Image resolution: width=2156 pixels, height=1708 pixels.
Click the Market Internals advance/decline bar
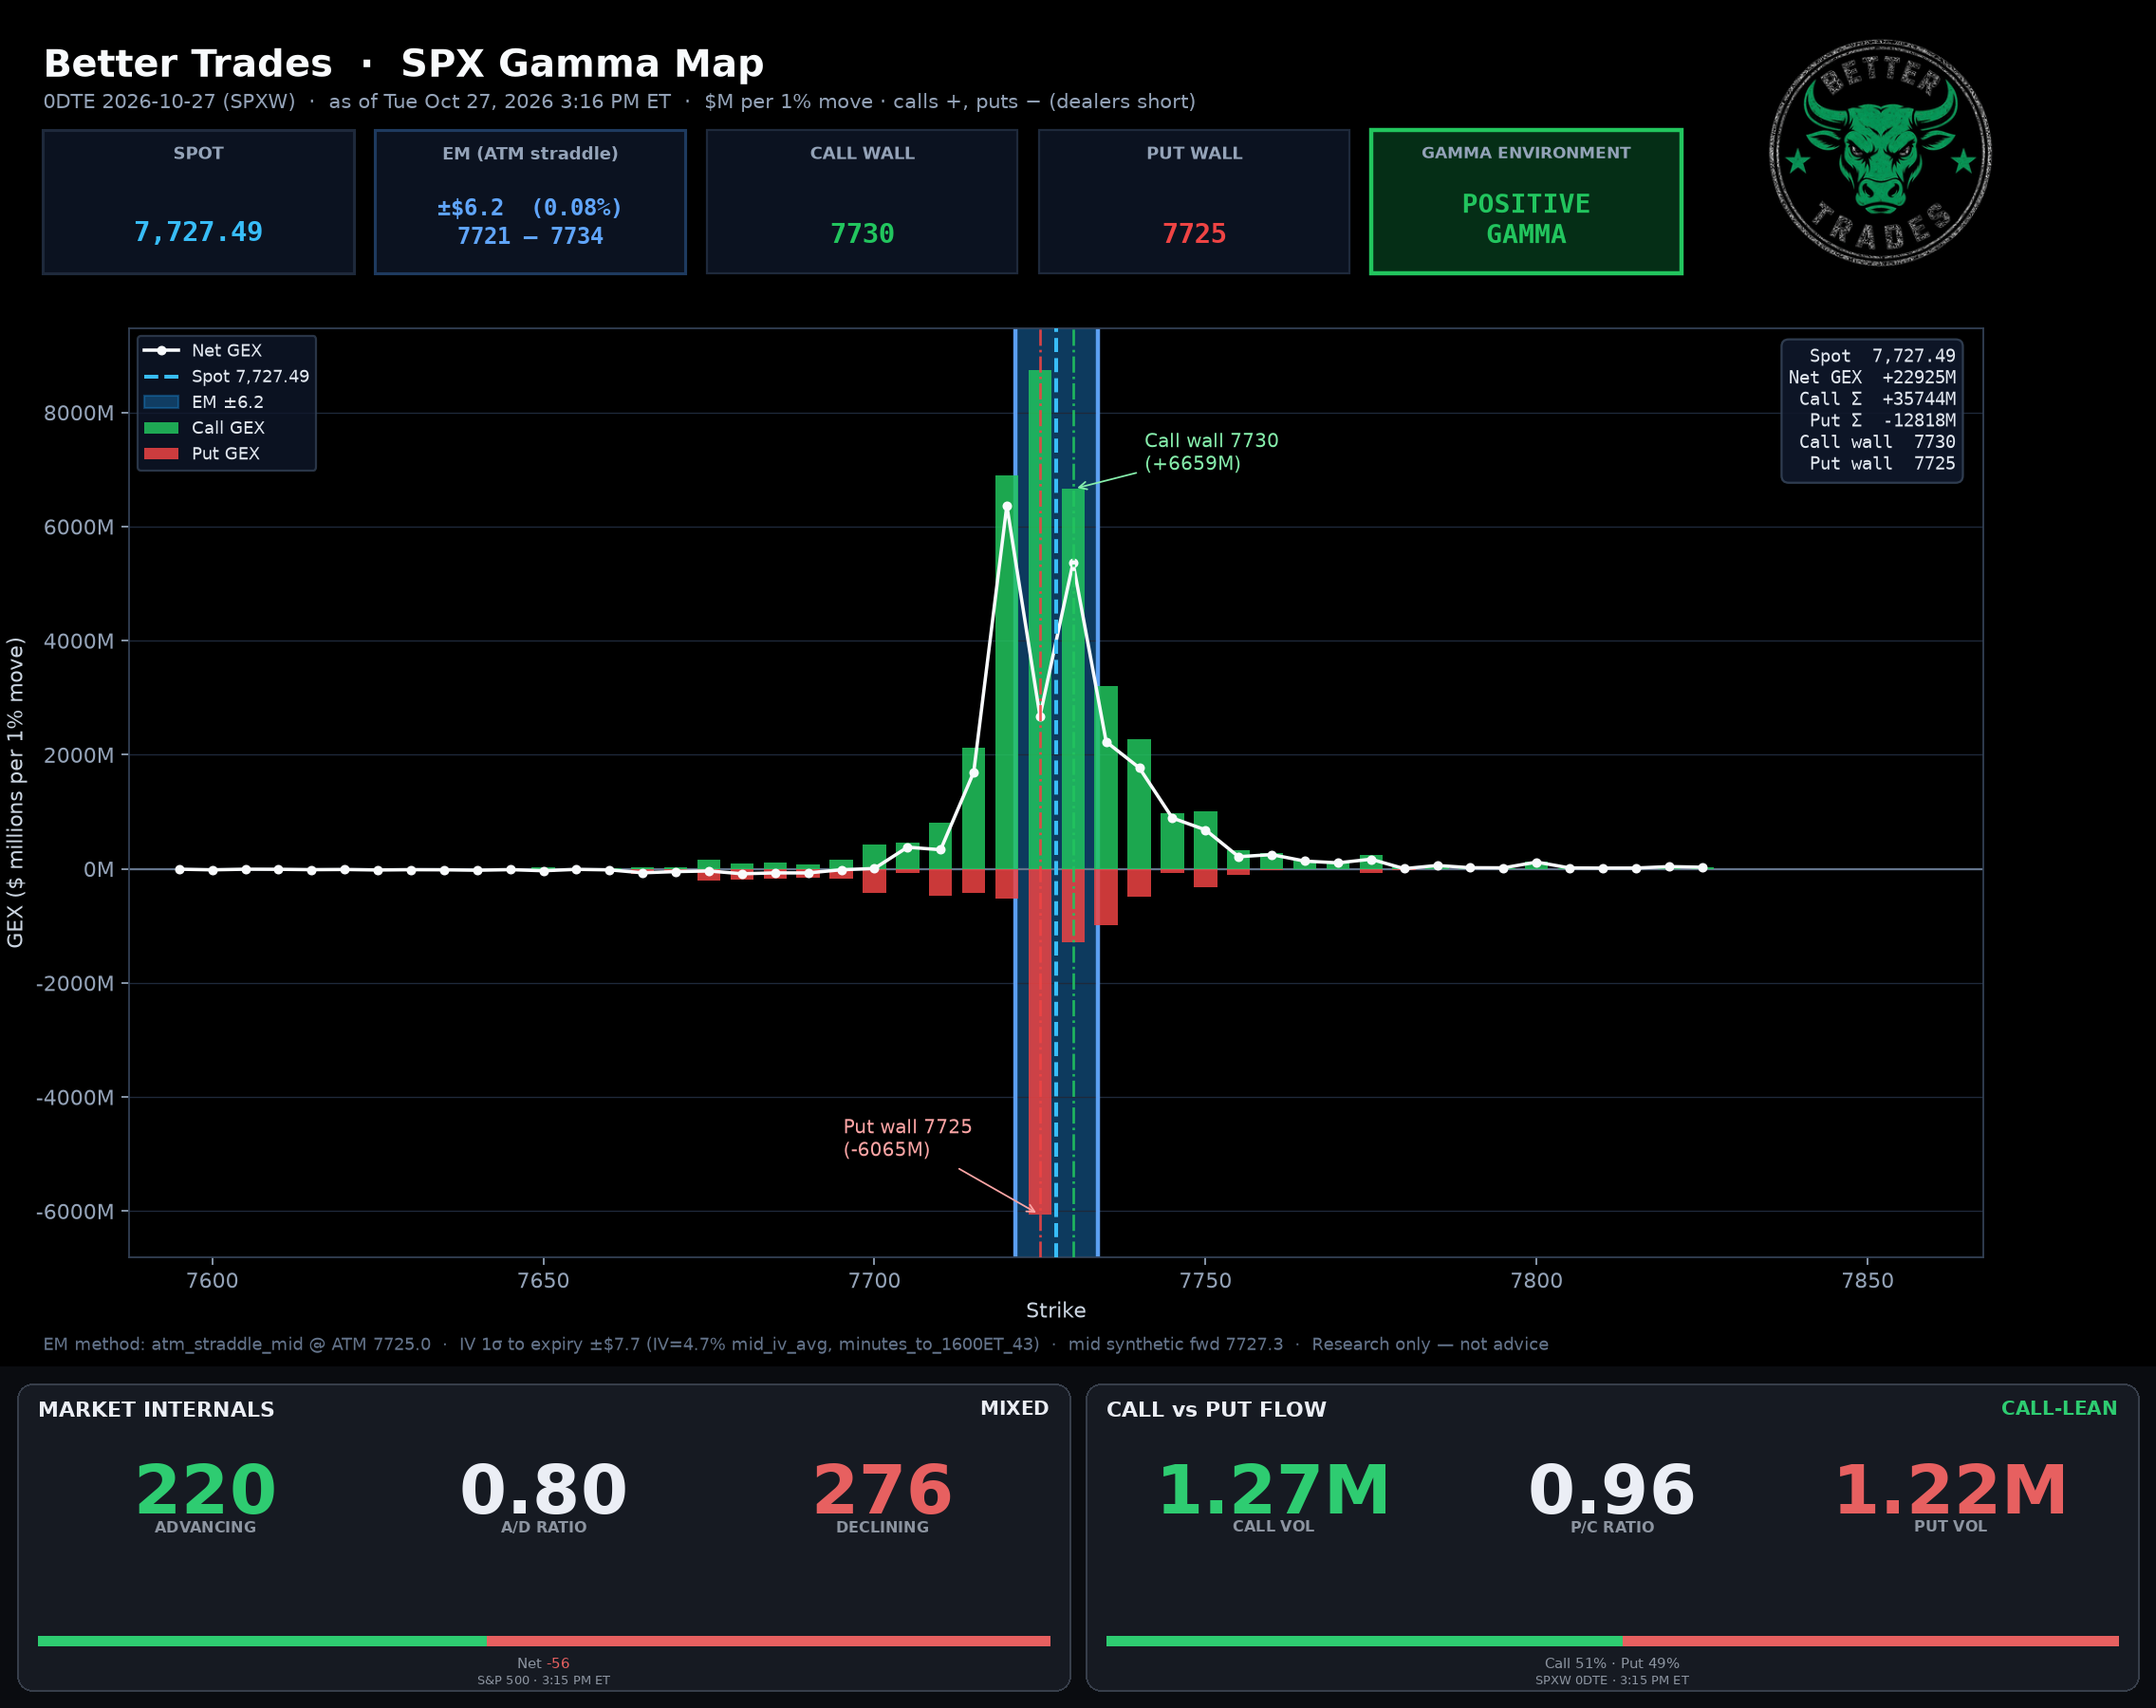coord(544,1641)
